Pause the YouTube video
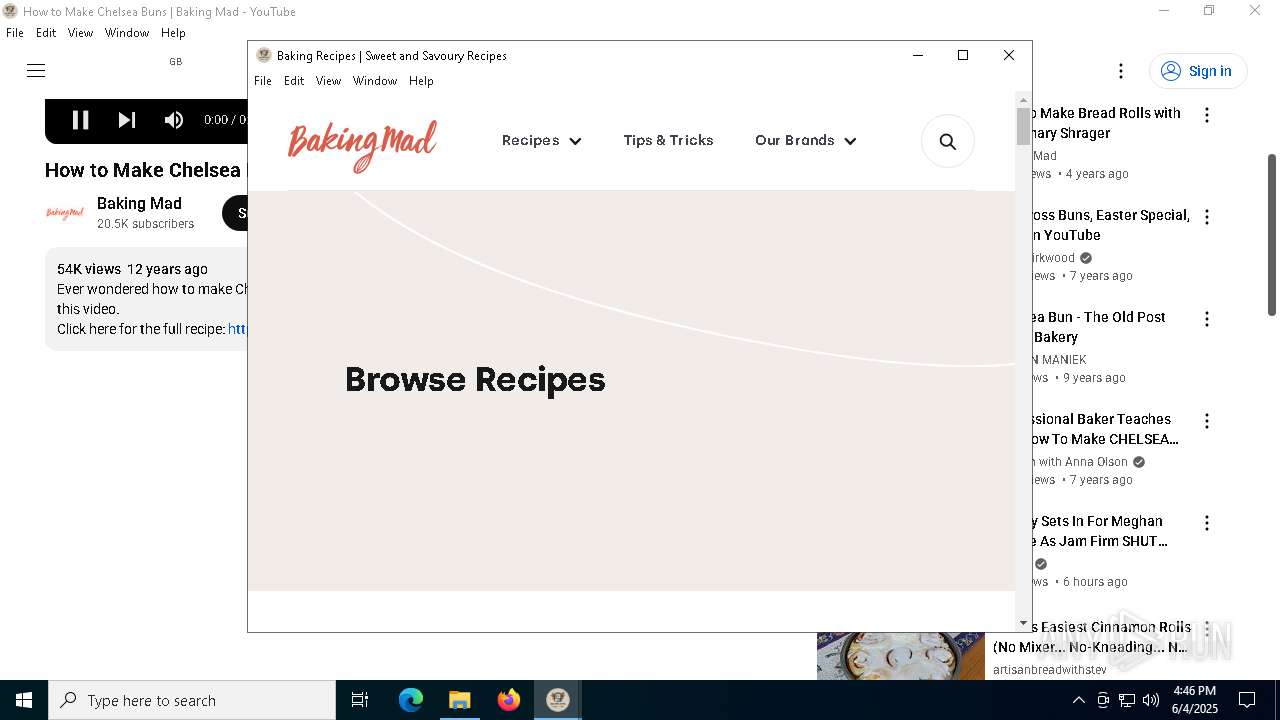This screenshot has height=720, width=1280. pos(80,120)
